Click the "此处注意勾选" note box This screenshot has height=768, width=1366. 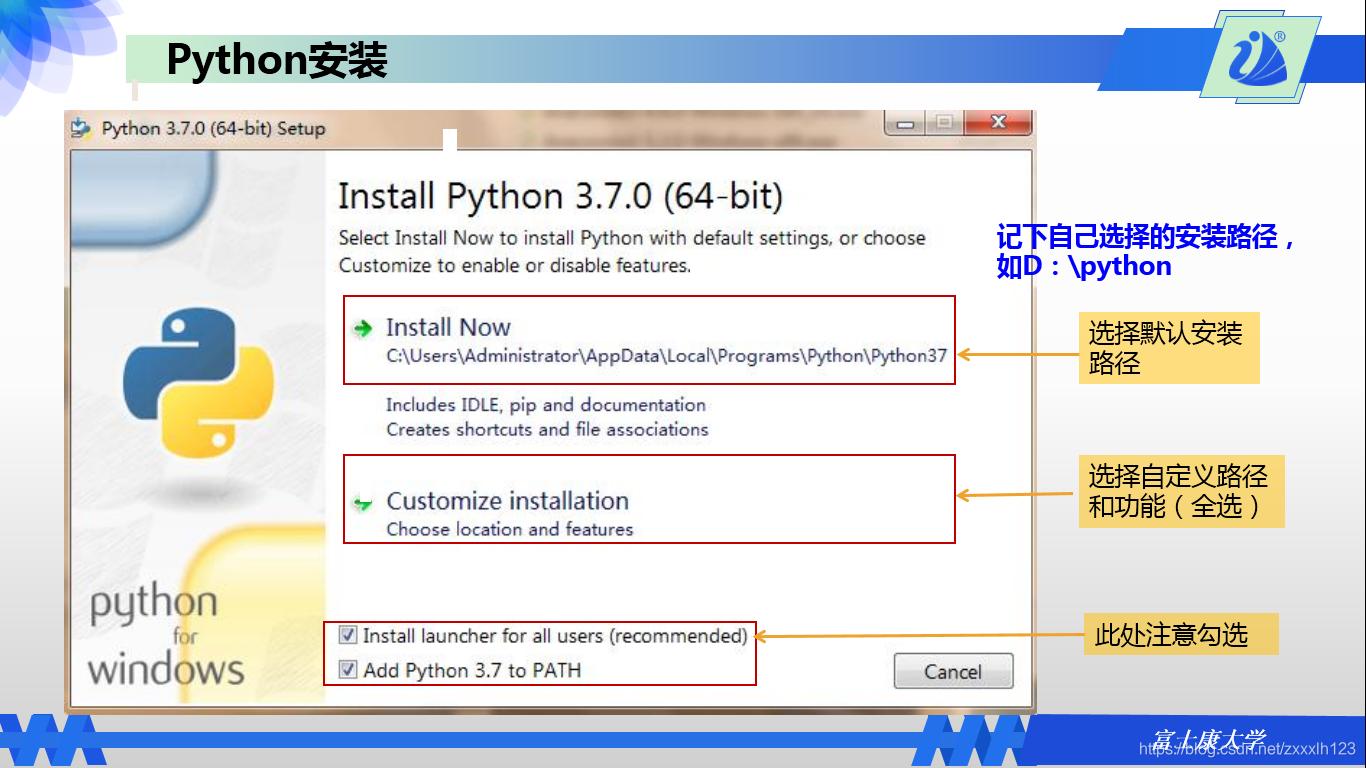click(1181, 634)
